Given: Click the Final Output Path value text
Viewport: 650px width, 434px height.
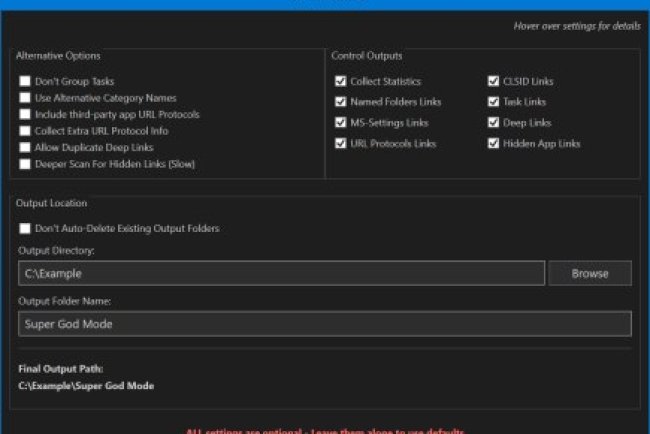Looking at the screenshot, I should pos(86,386).
